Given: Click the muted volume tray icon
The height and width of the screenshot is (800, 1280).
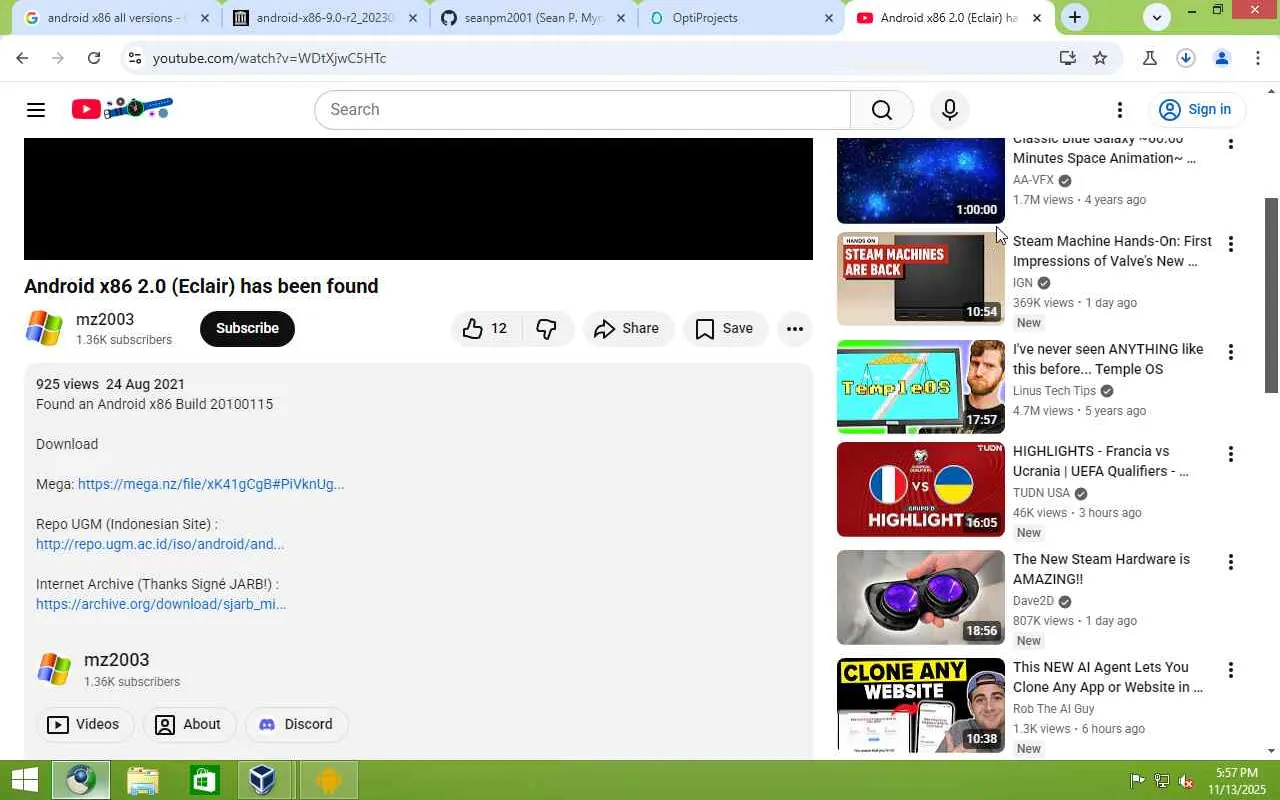Looking at the screenshot, I should coord(1186,781).
